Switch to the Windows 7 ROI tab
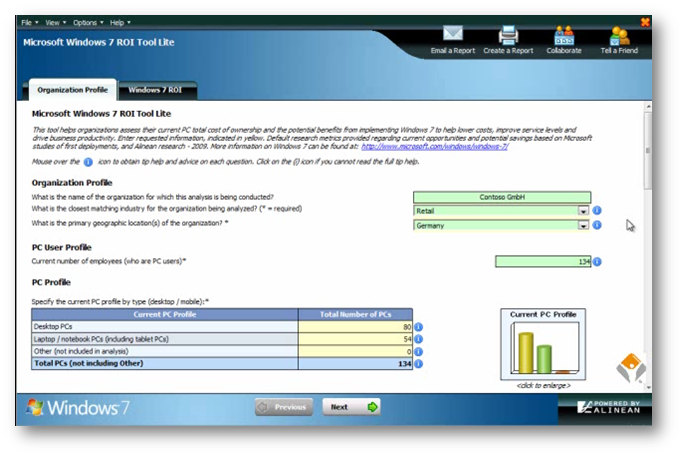This screenshot has height=456, width=682. [x=157, y=90]
